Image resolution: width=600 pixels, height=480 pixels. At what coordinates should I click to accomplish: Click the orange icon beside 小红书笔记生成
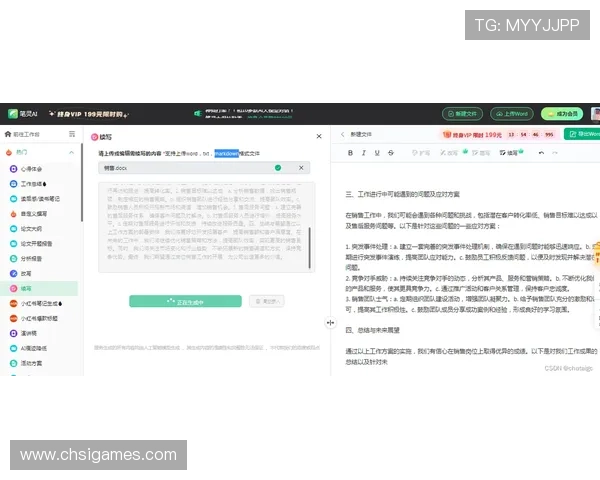click(x=13, y=303)
